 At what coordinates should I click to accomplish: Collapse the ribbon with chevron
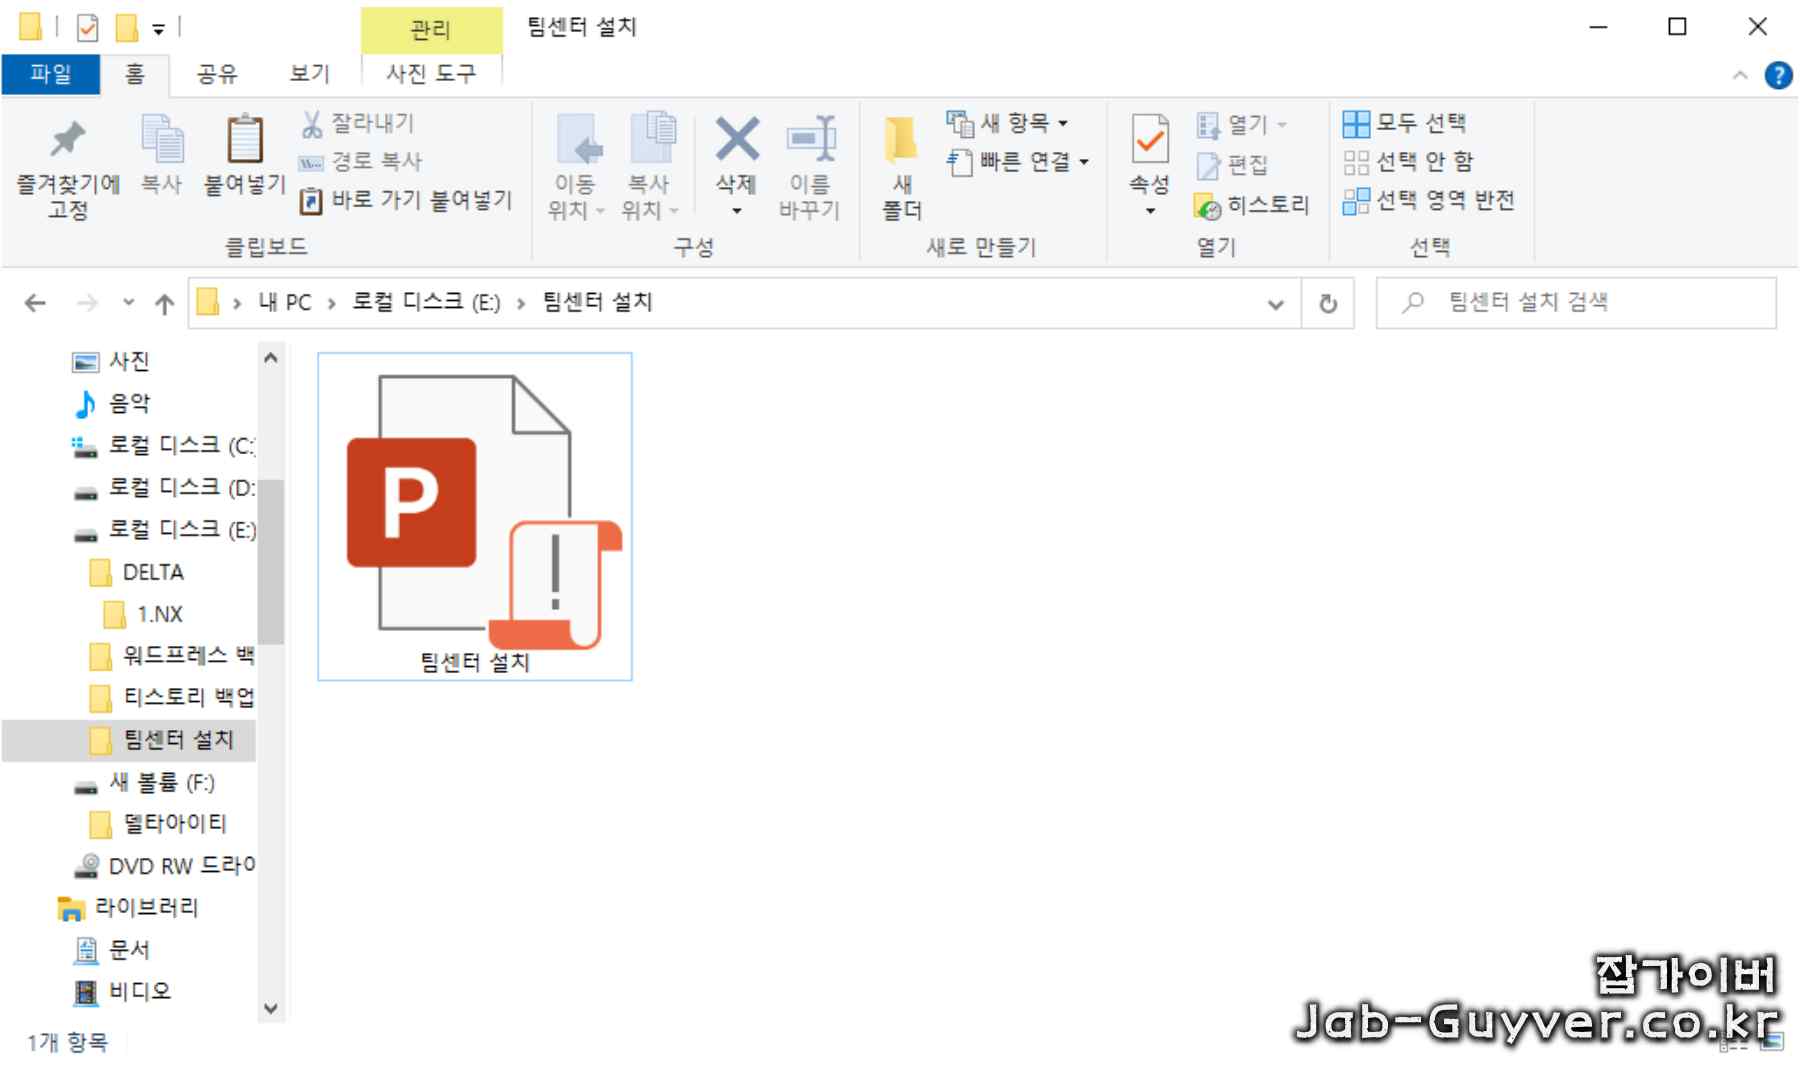[x=1740, y=75]
